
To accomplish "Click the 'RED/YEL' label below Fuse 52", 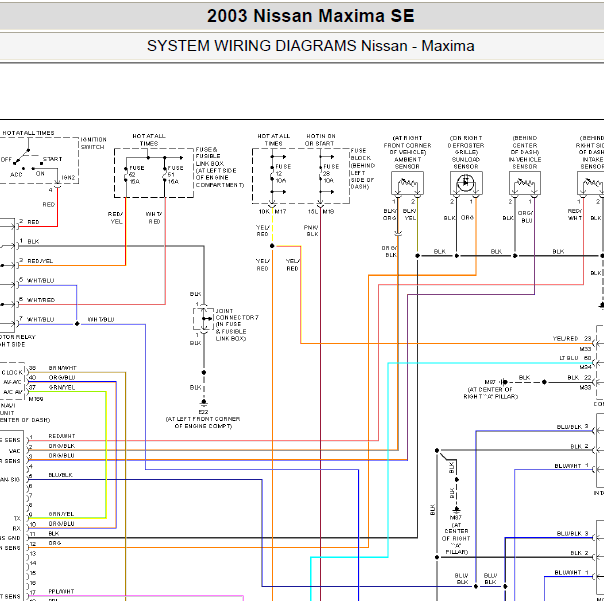I will tap(116, 218).
